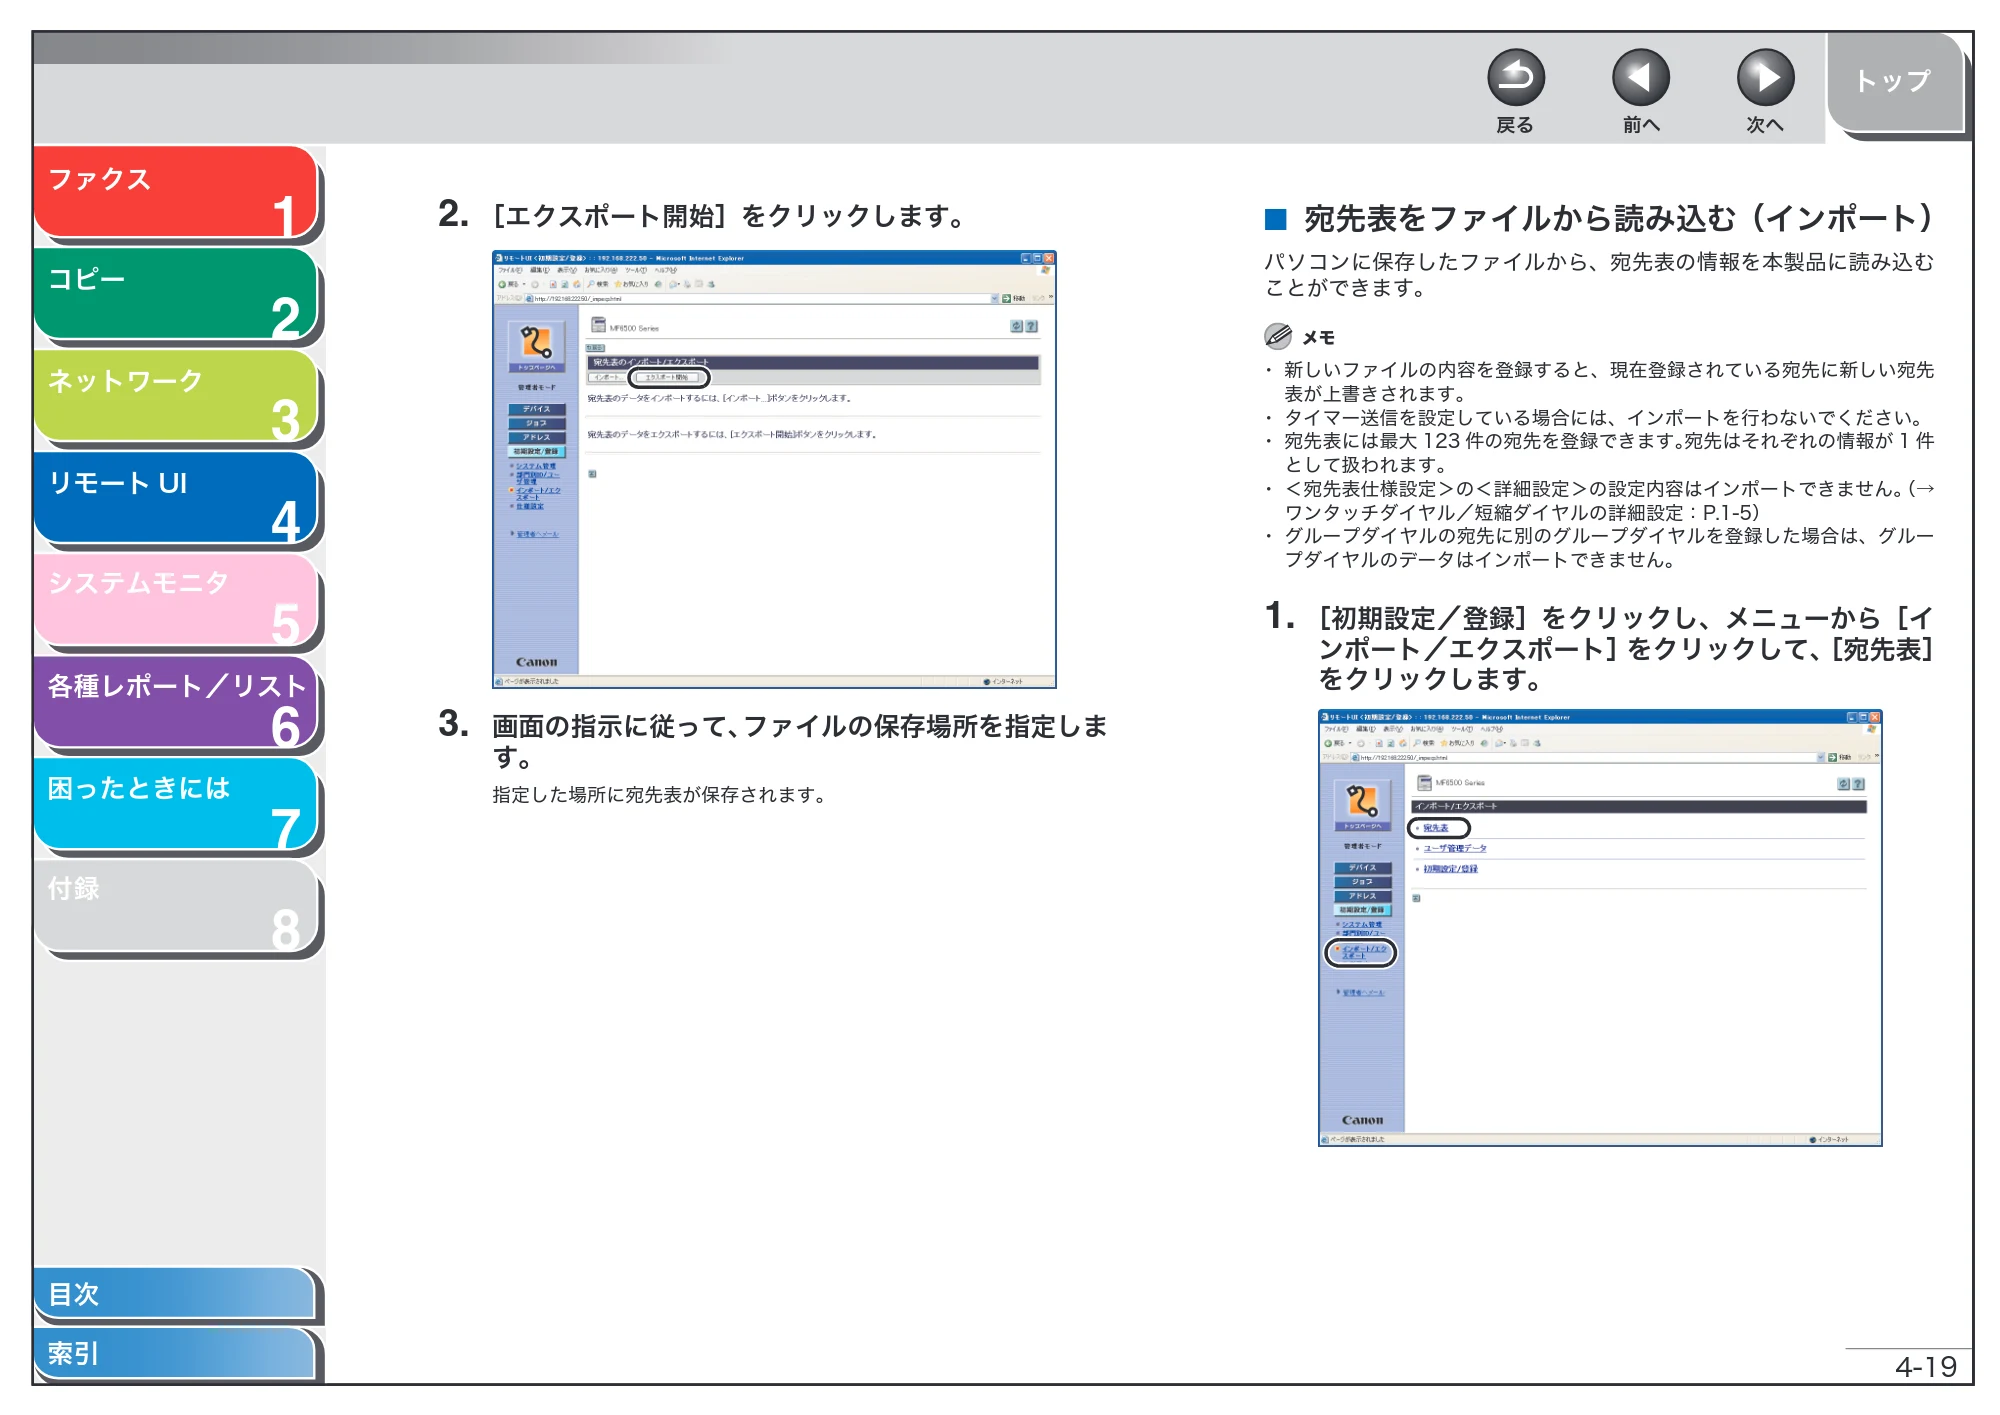Click エクスポート開始 button in step 2 screenshot
The height and width of the screenshot is (1415, 2000).
coord(668,378)
